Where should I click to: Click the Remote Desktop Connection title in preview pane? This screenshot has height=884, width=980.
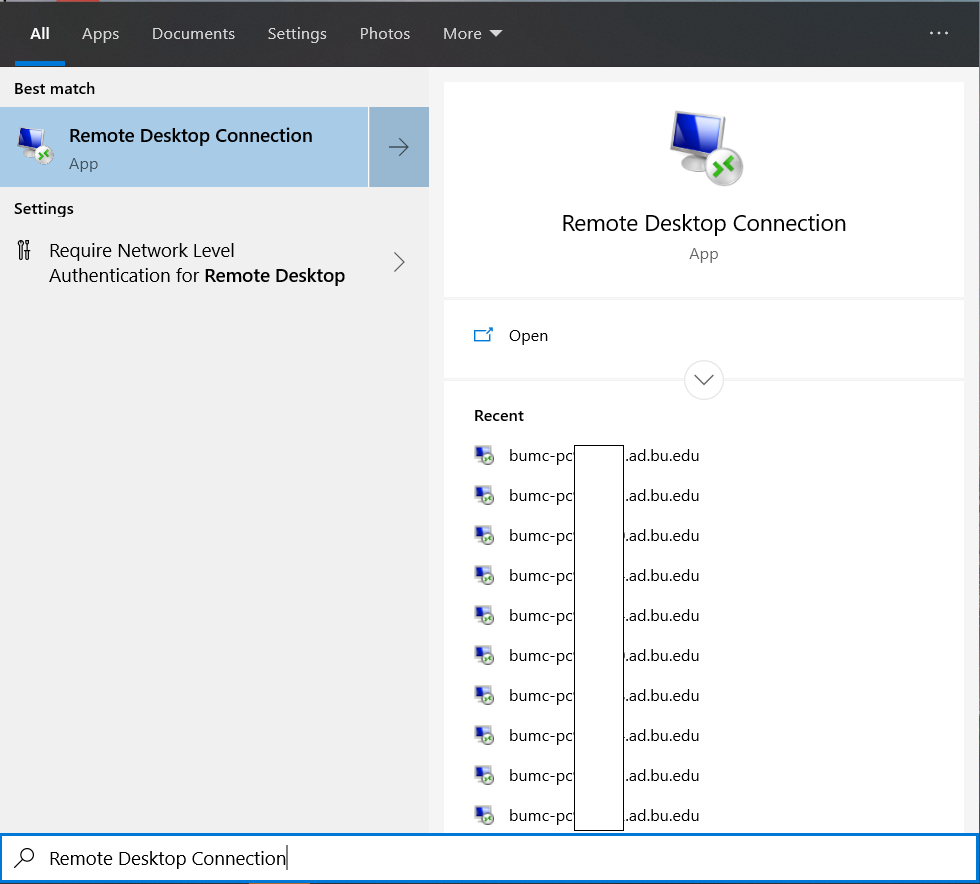click(703, 223)
